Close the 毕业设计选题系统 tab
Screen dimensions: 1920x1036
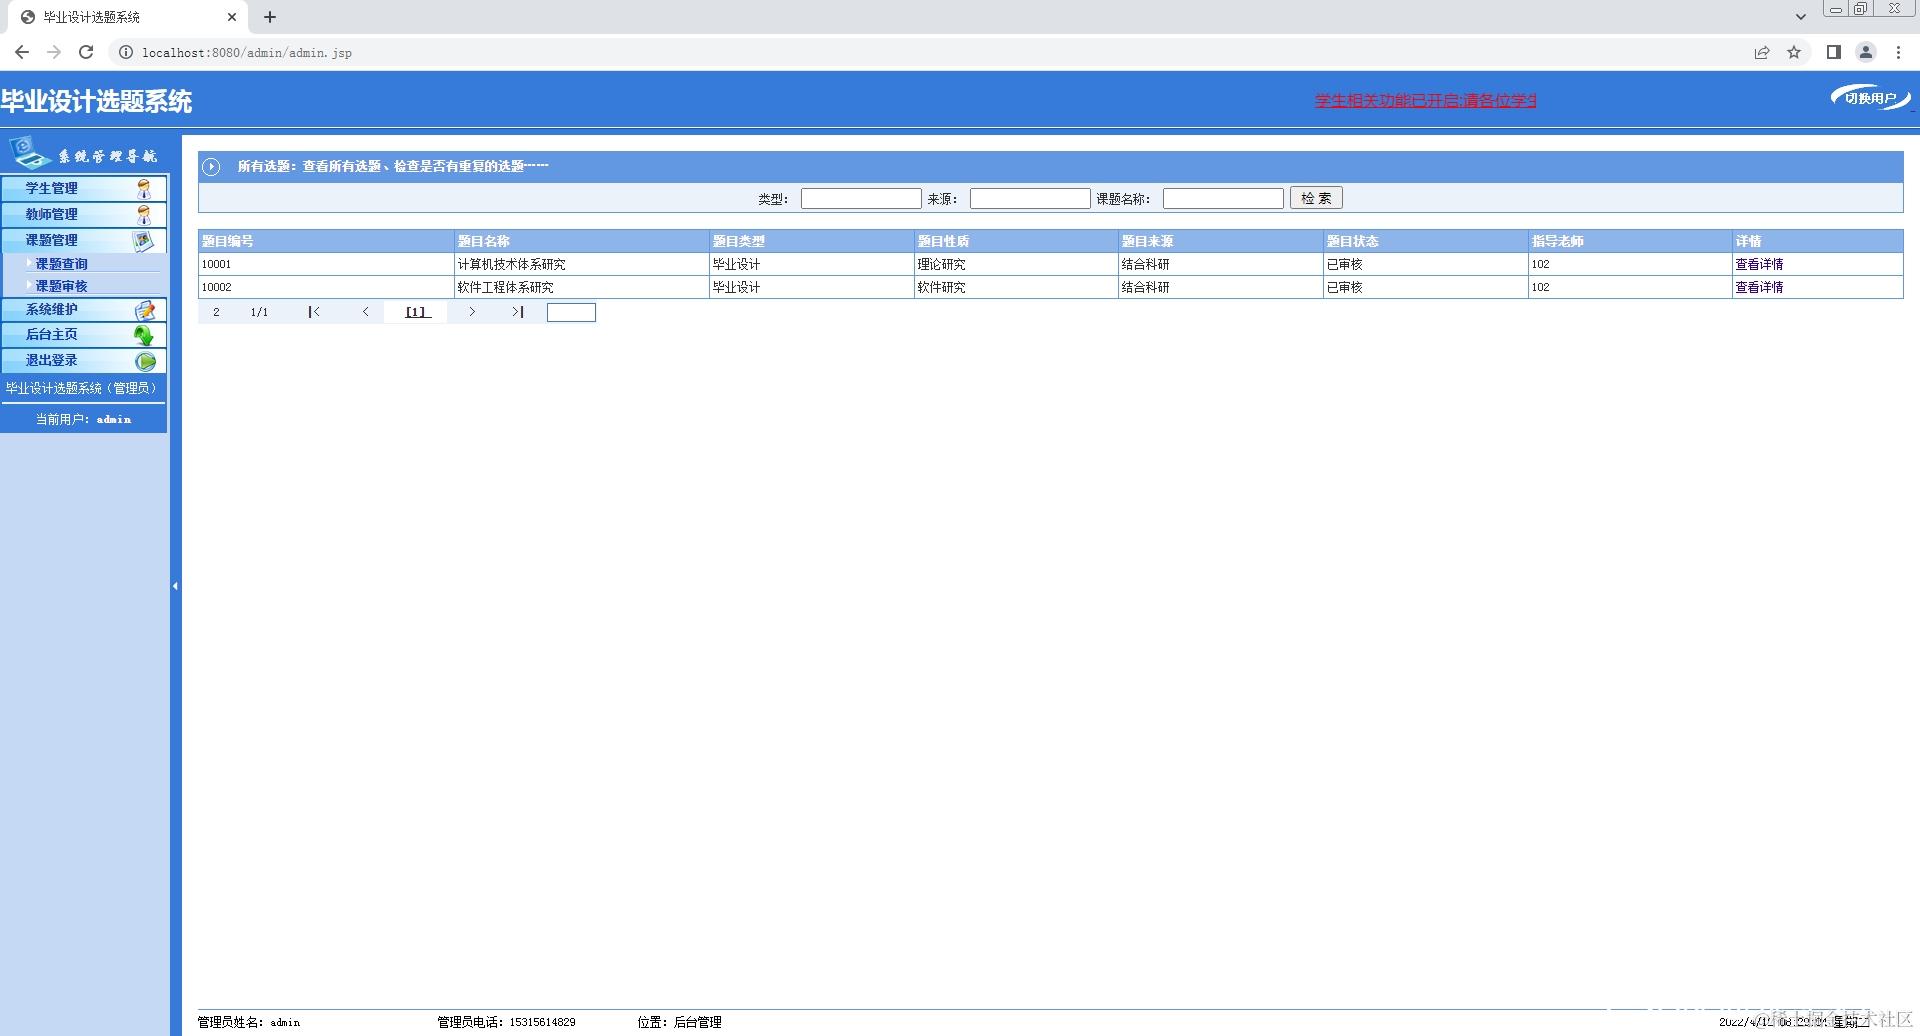point(232,17)
